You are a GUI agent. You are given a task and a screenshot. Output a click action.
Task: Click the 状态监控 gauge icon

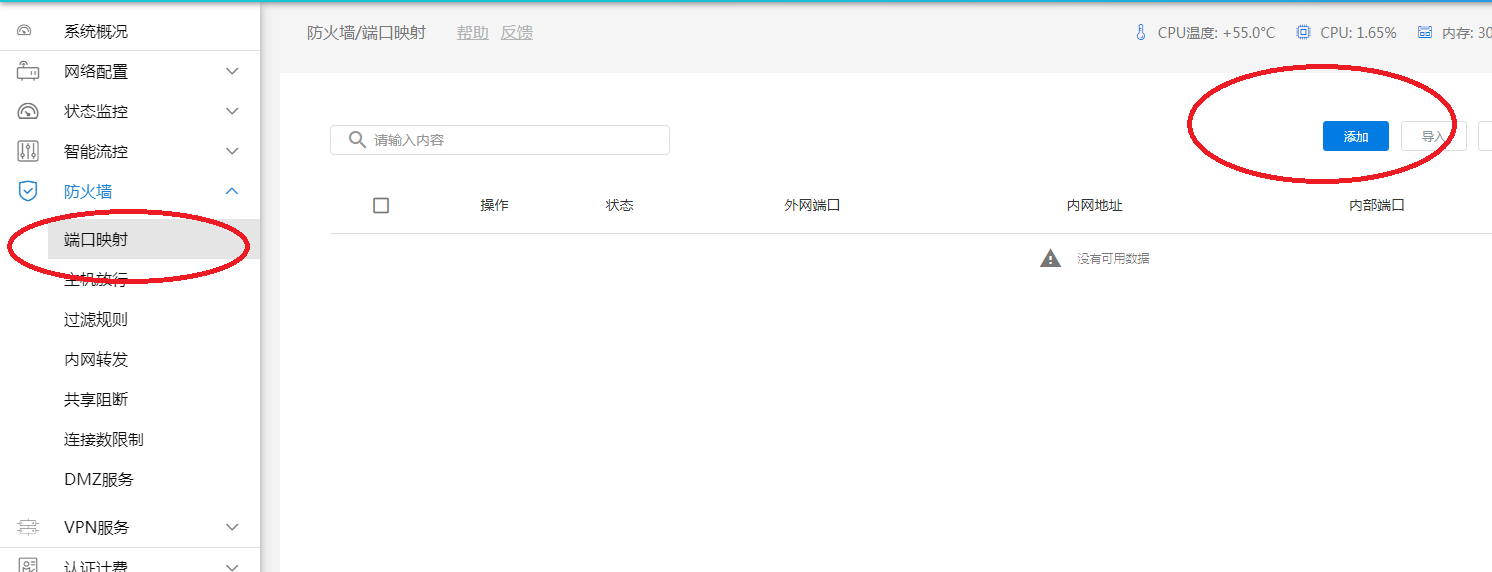point(28,111)
